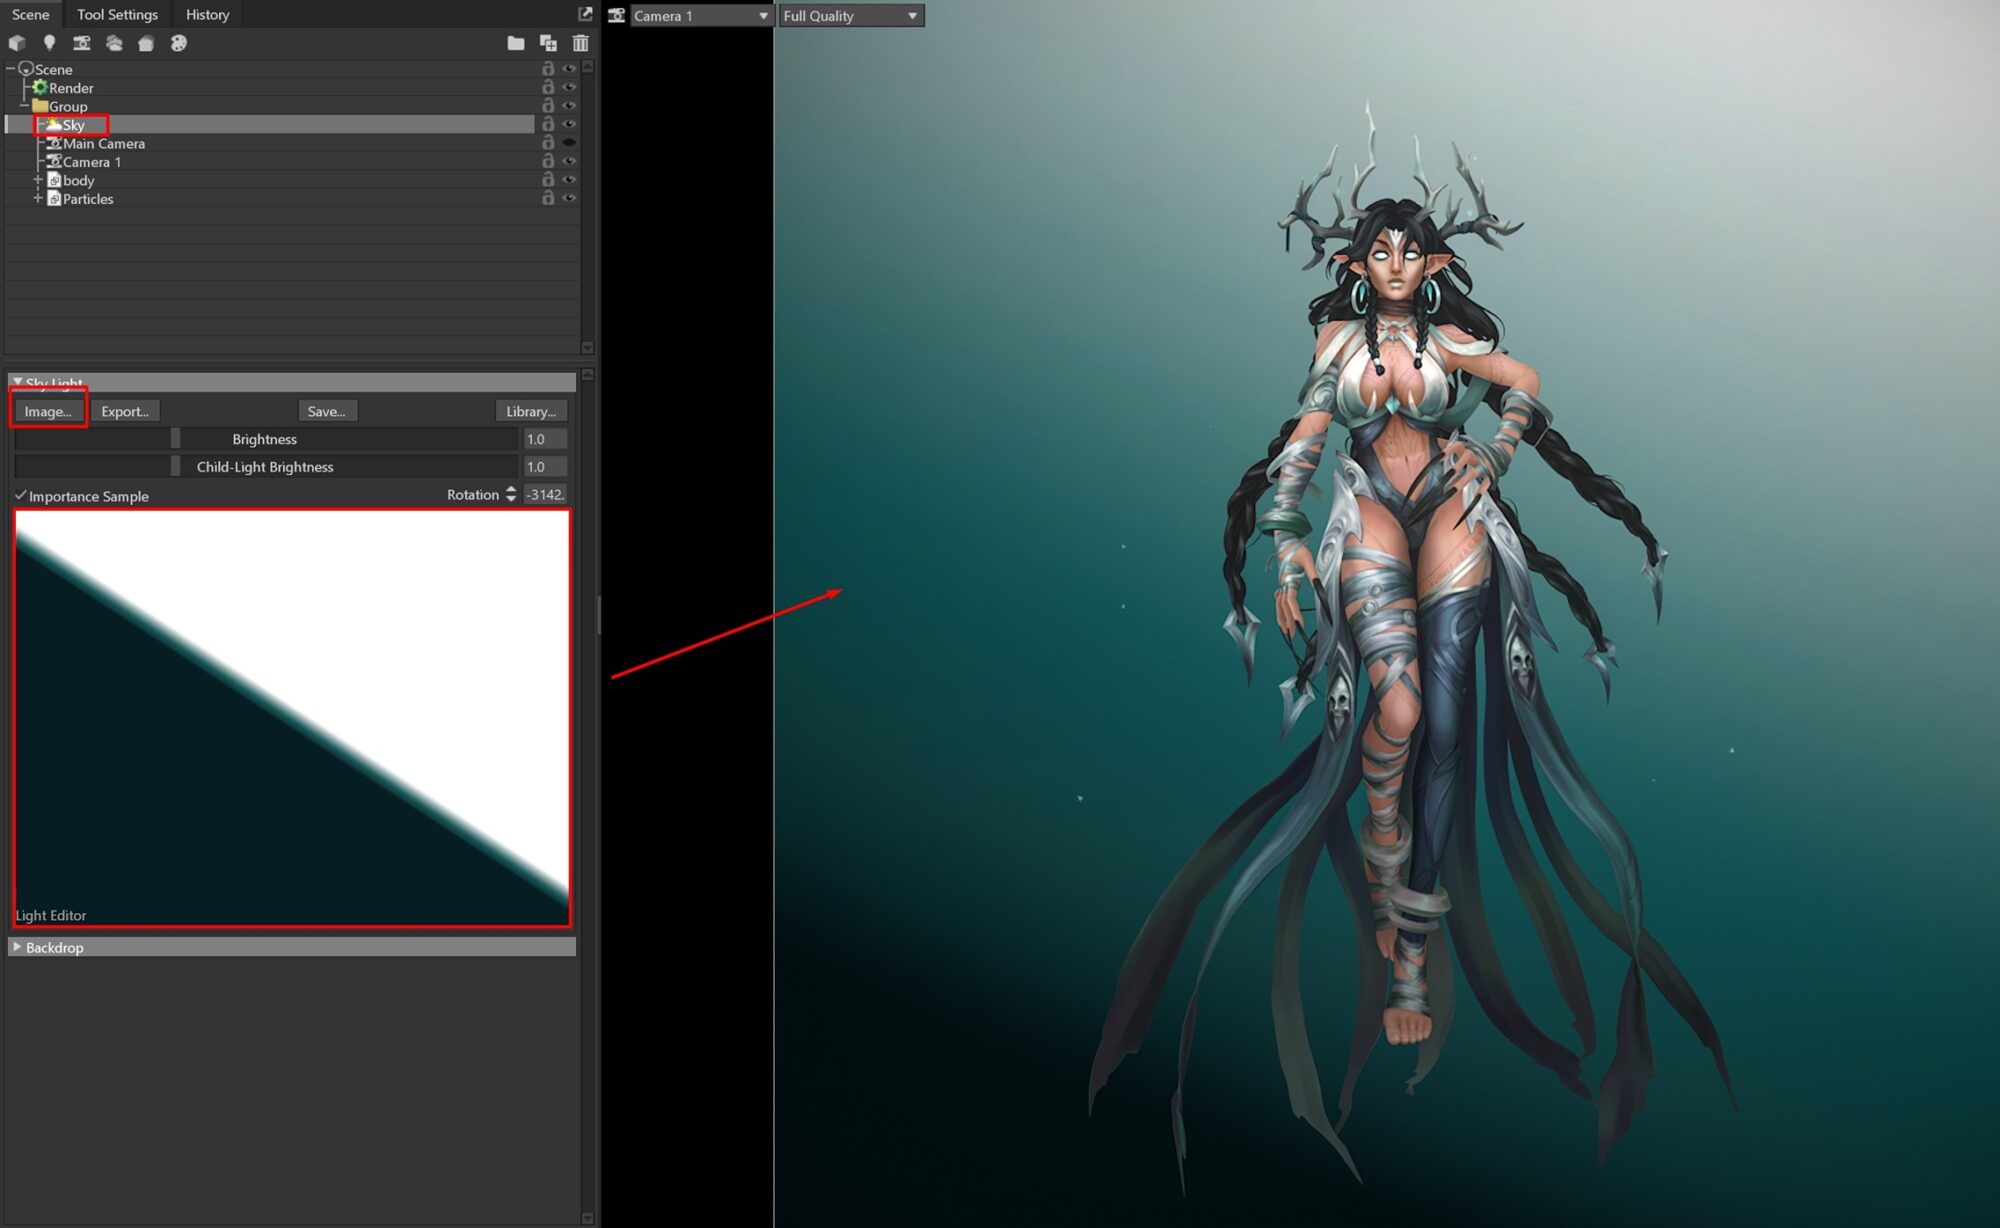The image size is (2000, 1228).
Task: Click the add material palette icon
Action: coord(178,43)
